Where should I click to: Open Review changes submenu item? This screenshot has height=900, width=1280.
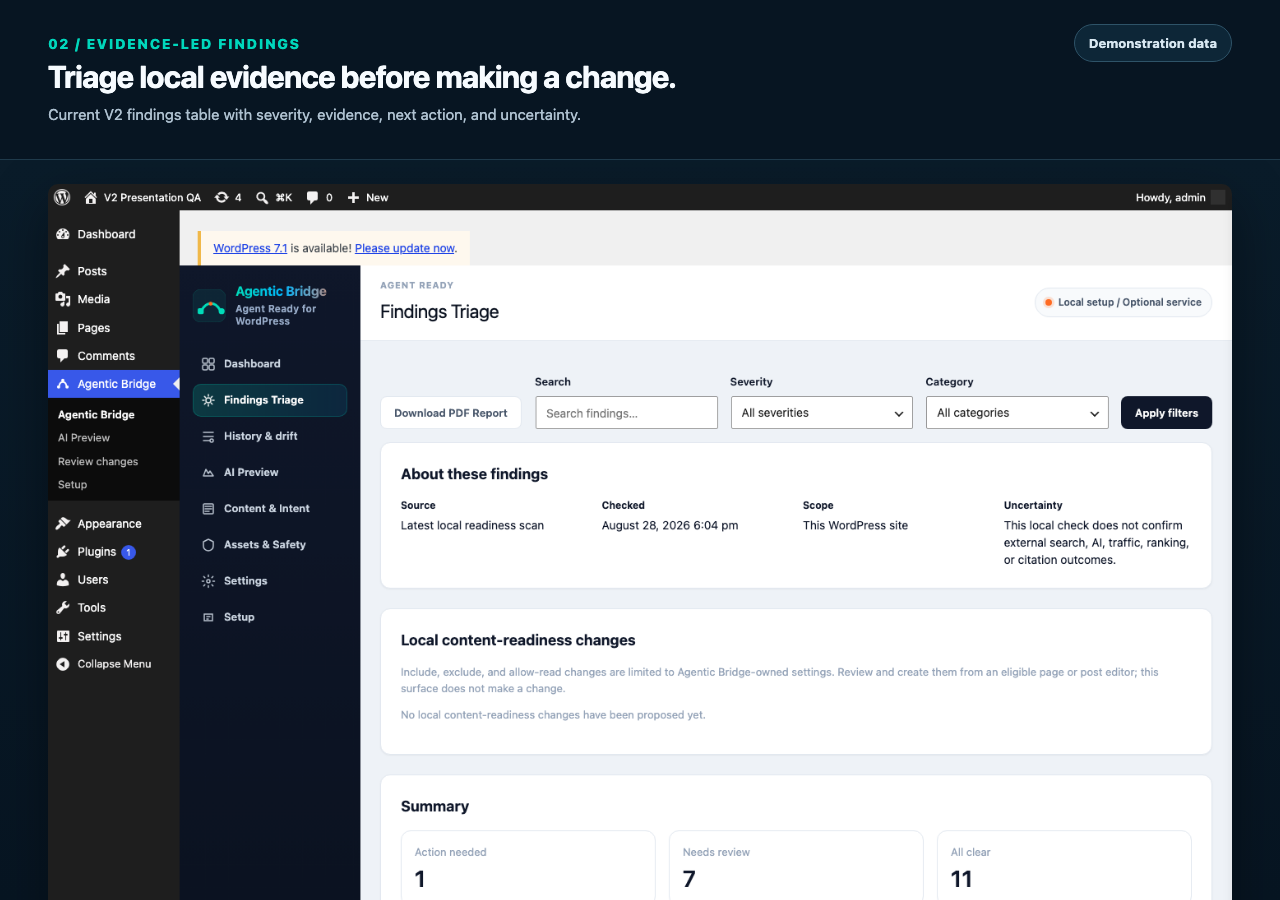[98, 461]
